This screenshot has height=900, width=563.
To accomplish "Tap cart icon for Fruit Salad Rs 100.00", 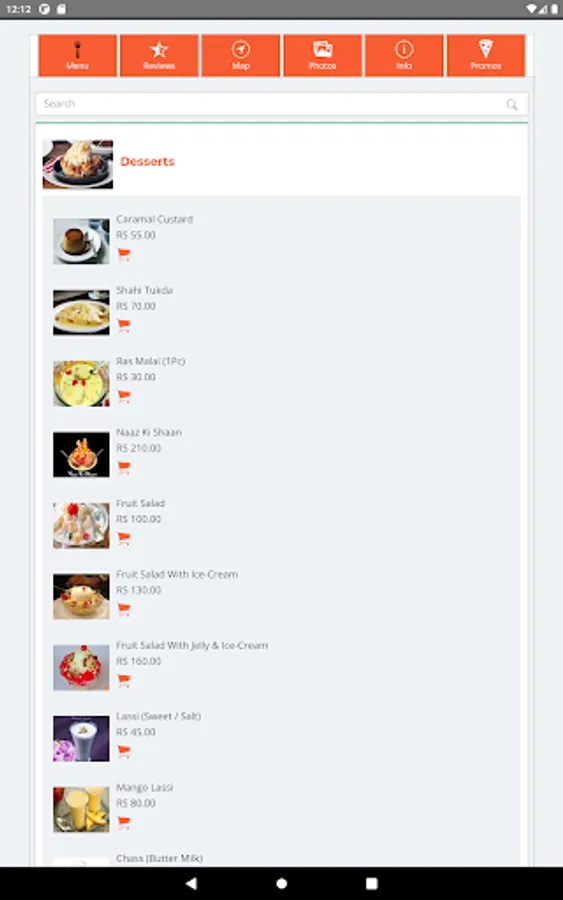I will 124,538.
